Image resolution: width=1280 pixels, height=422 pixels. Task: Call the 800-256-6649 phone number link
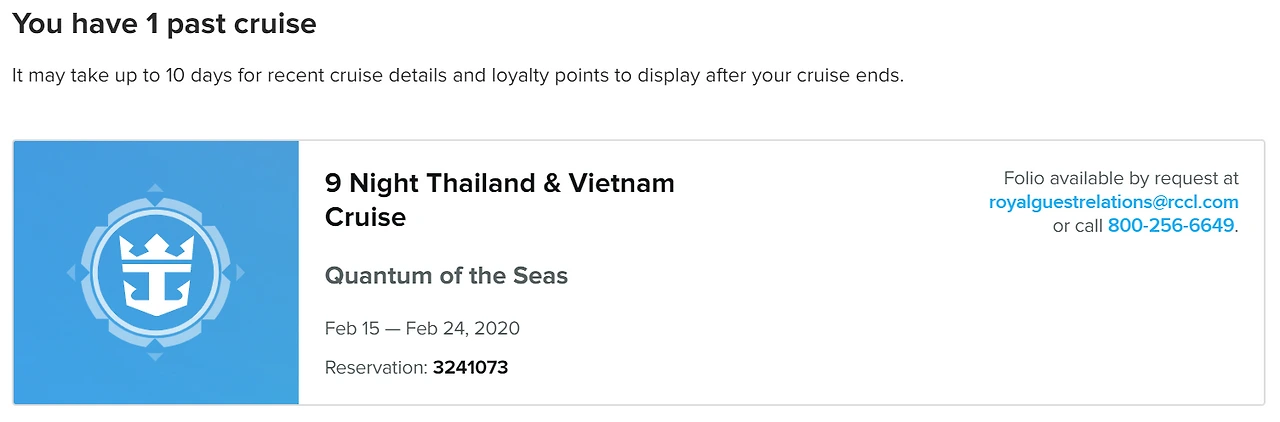click(1170, 226)
